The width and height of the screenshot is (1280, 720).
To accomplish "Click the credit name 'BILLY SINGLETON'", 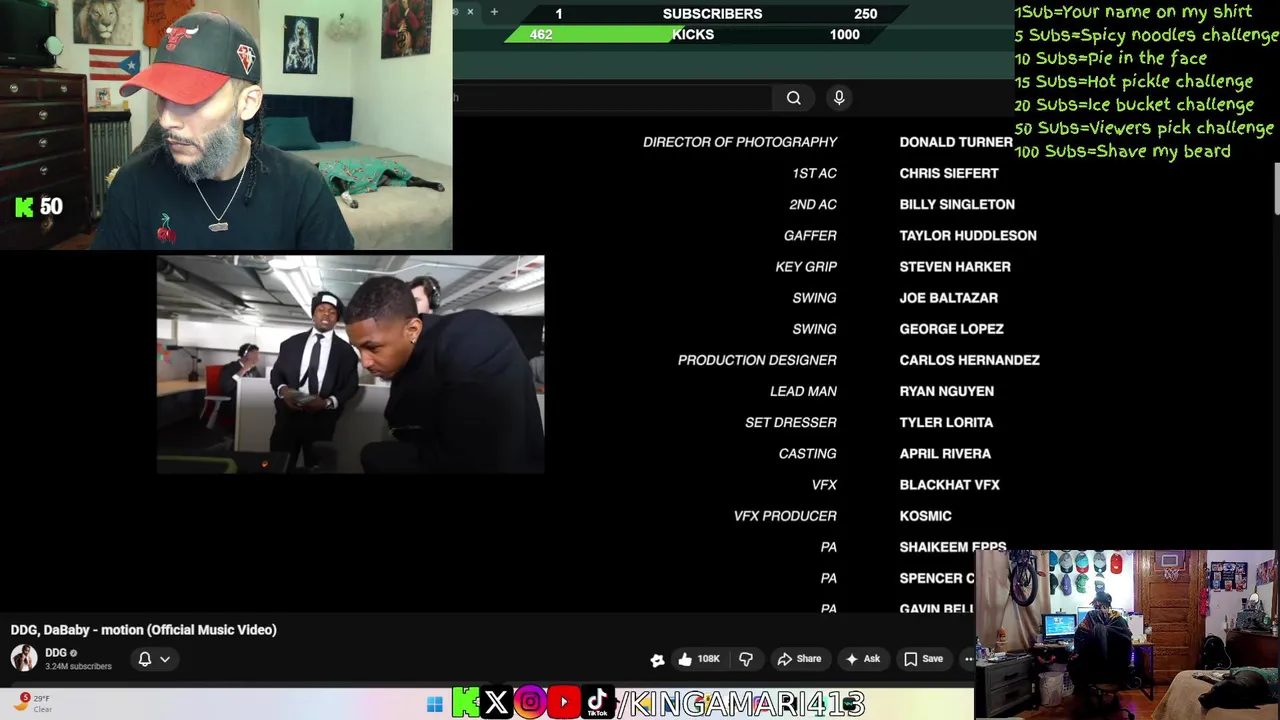I will [957, 204].
